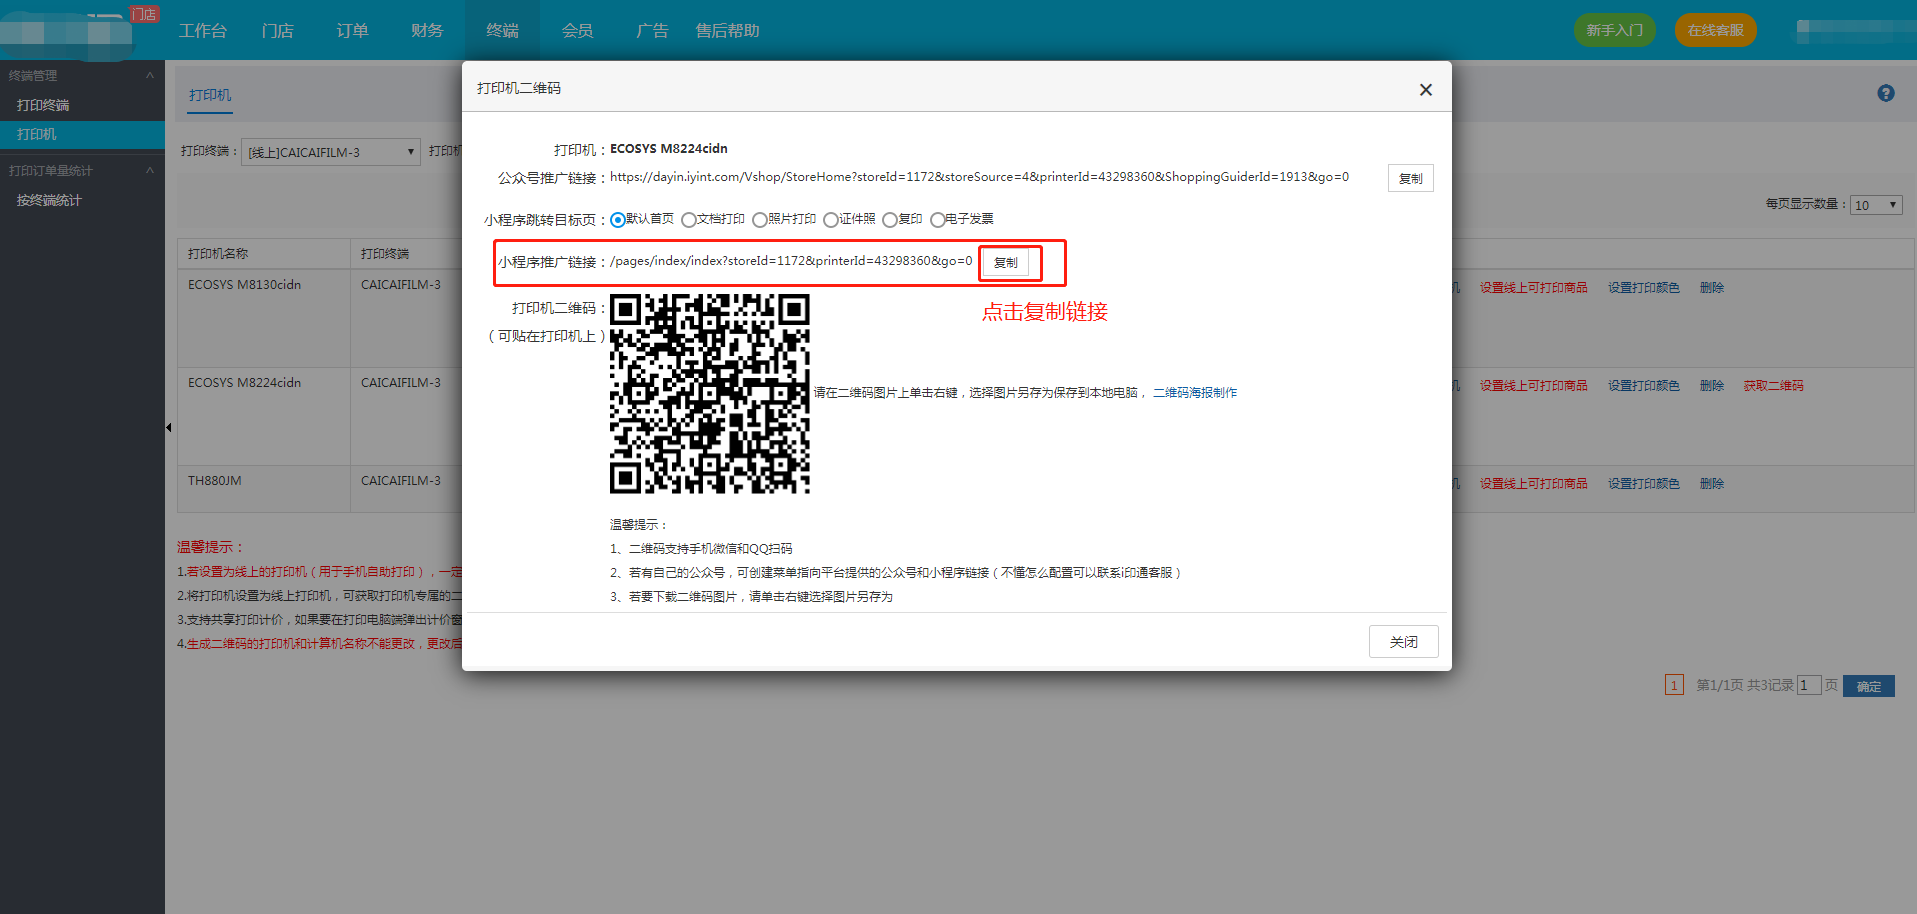Open the 会员 top menu
The image size is (1917, 914).
coord(577,31)
